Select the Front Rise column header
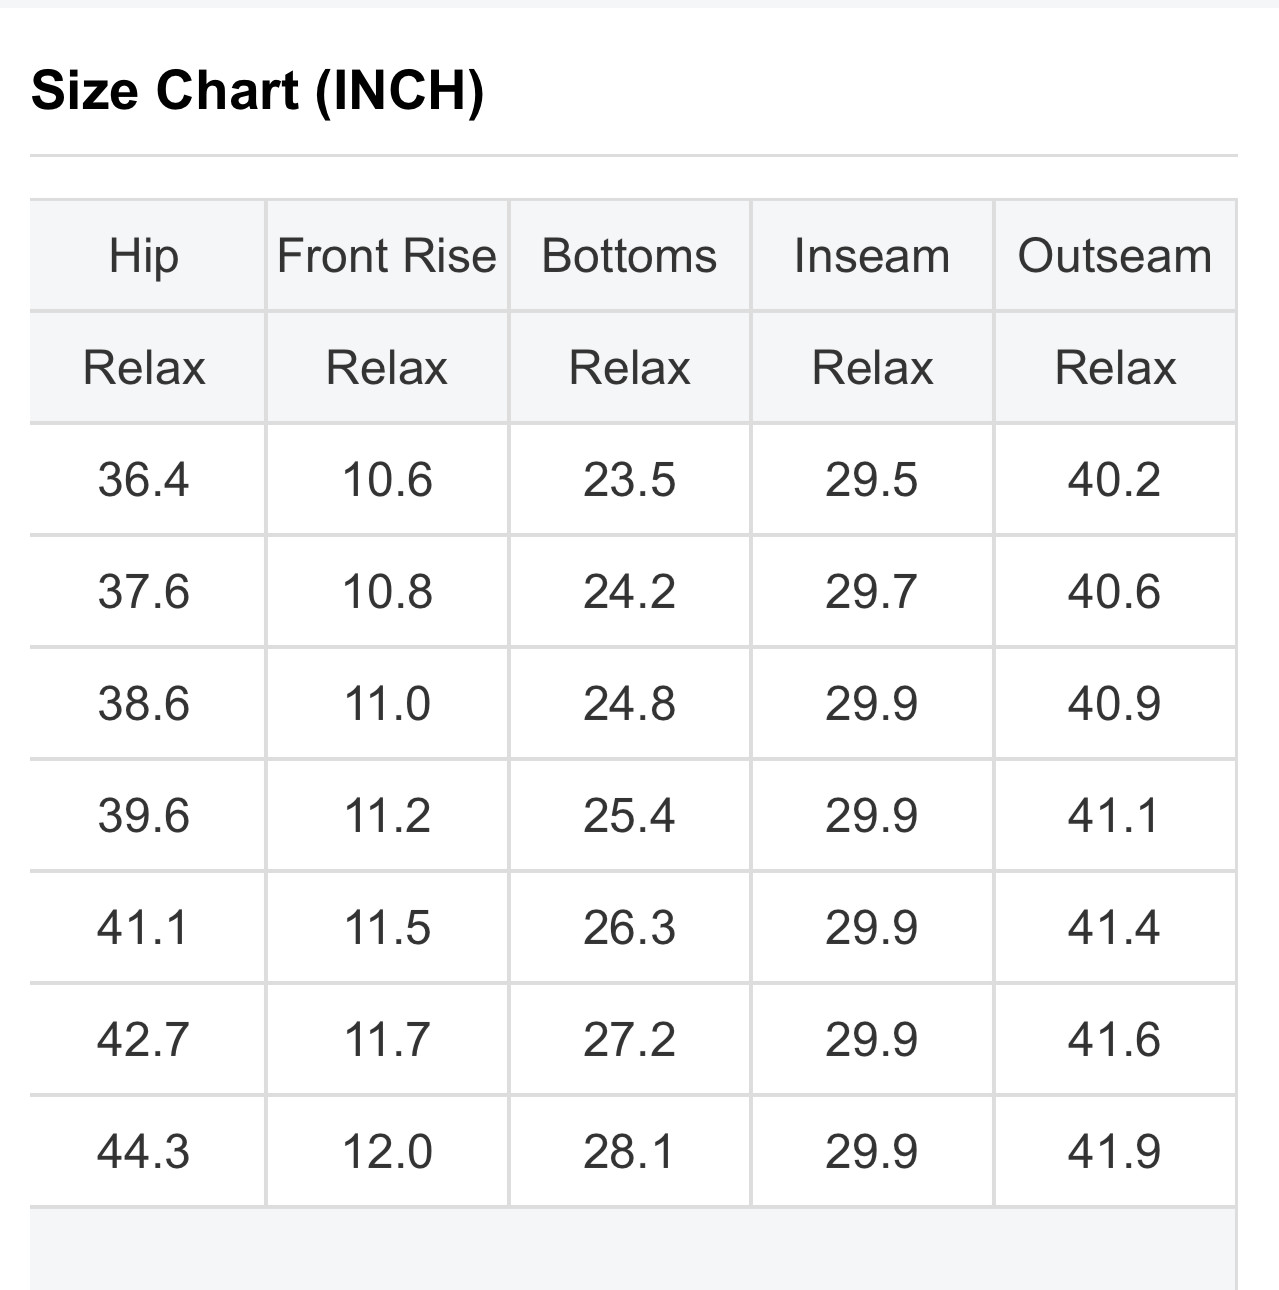 coord(387,256)
